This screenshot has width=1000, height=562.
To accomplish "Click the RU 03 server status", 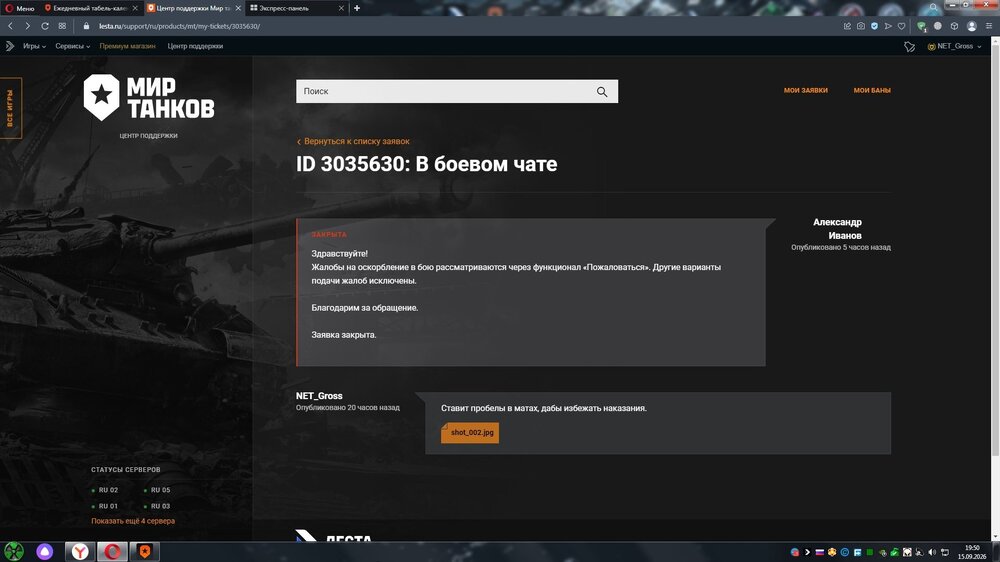I will 158,506.
